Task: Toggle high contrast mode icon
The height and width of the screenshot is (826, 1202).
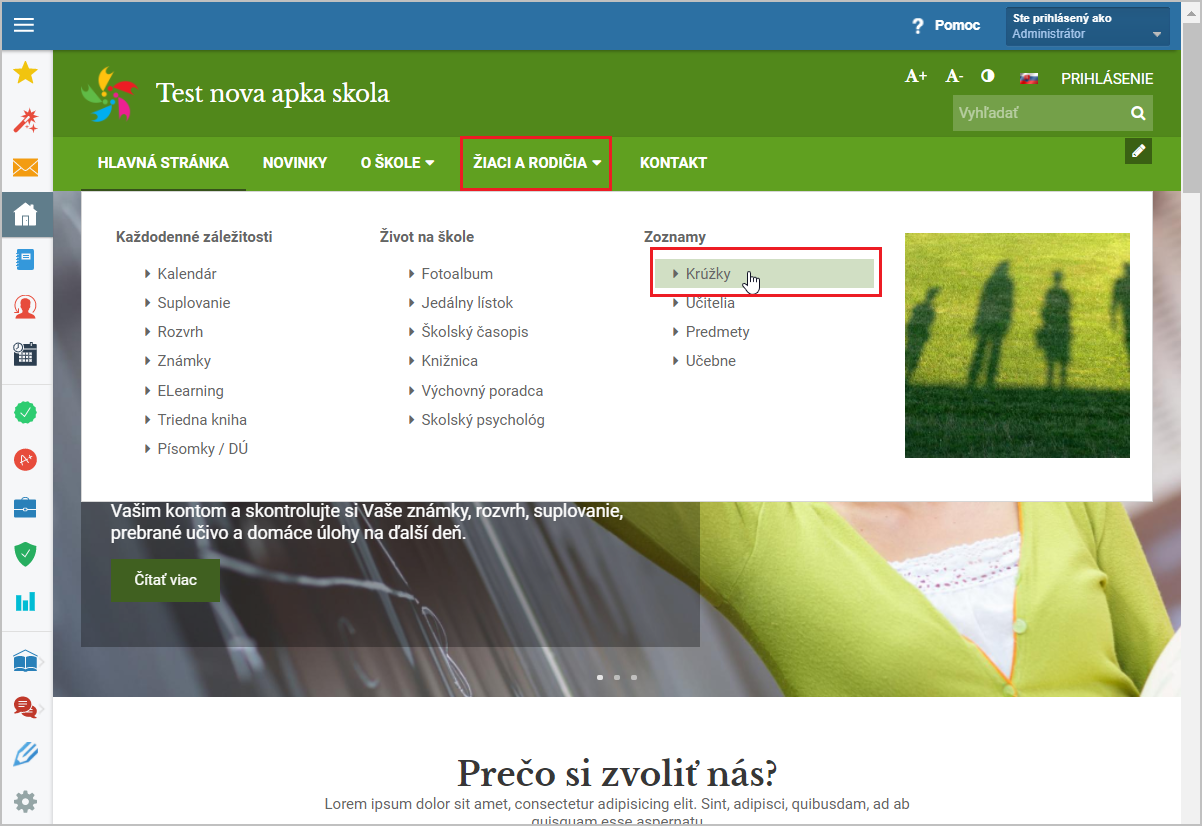Action: tap(988, 76)
